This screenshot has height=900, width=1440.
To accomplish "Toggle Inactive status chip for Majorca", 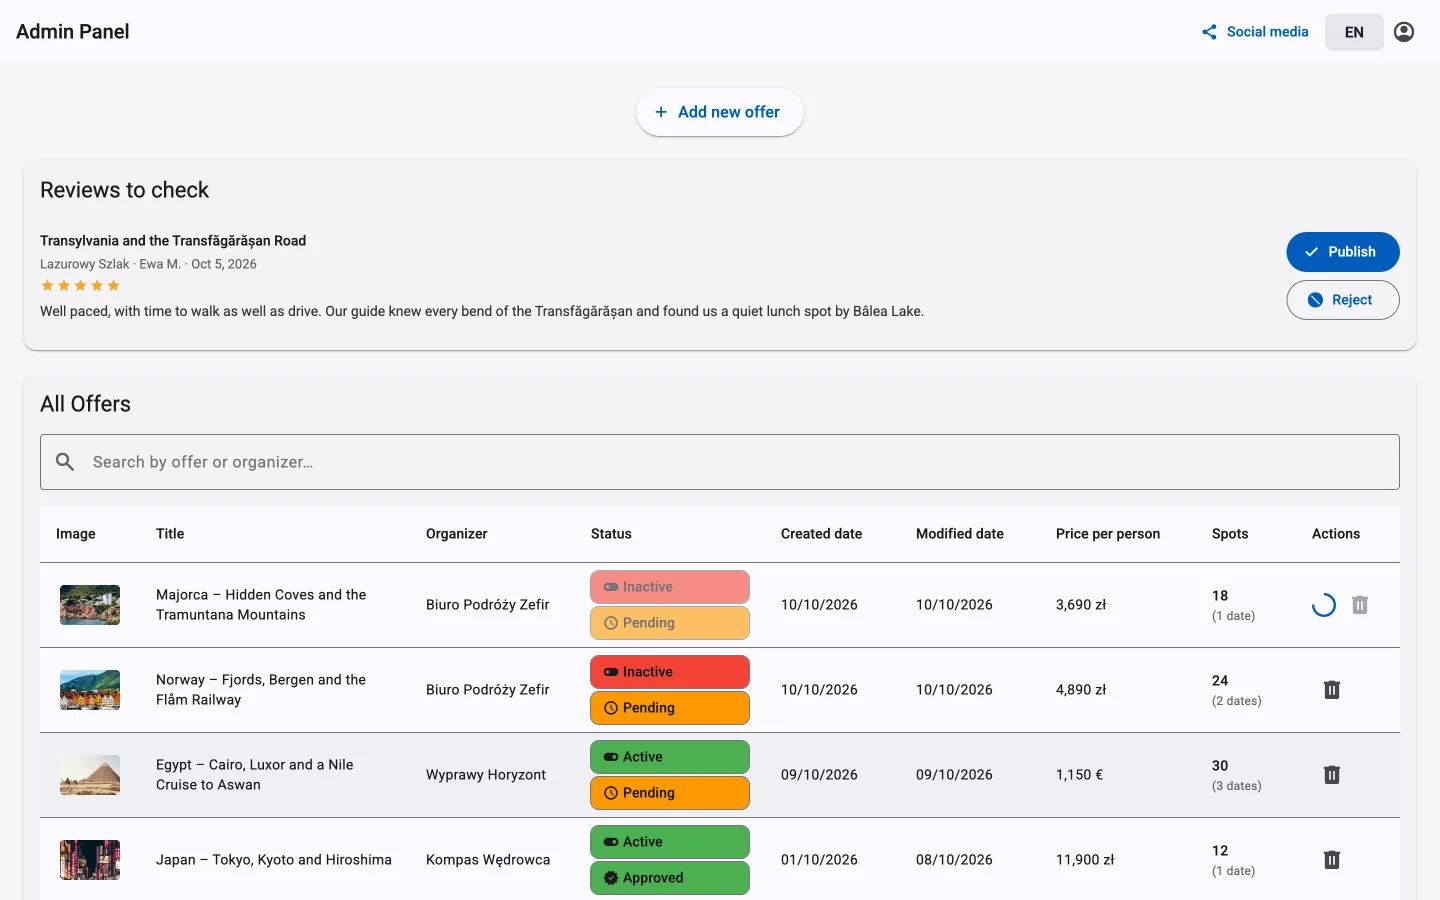I will (670, 587).
